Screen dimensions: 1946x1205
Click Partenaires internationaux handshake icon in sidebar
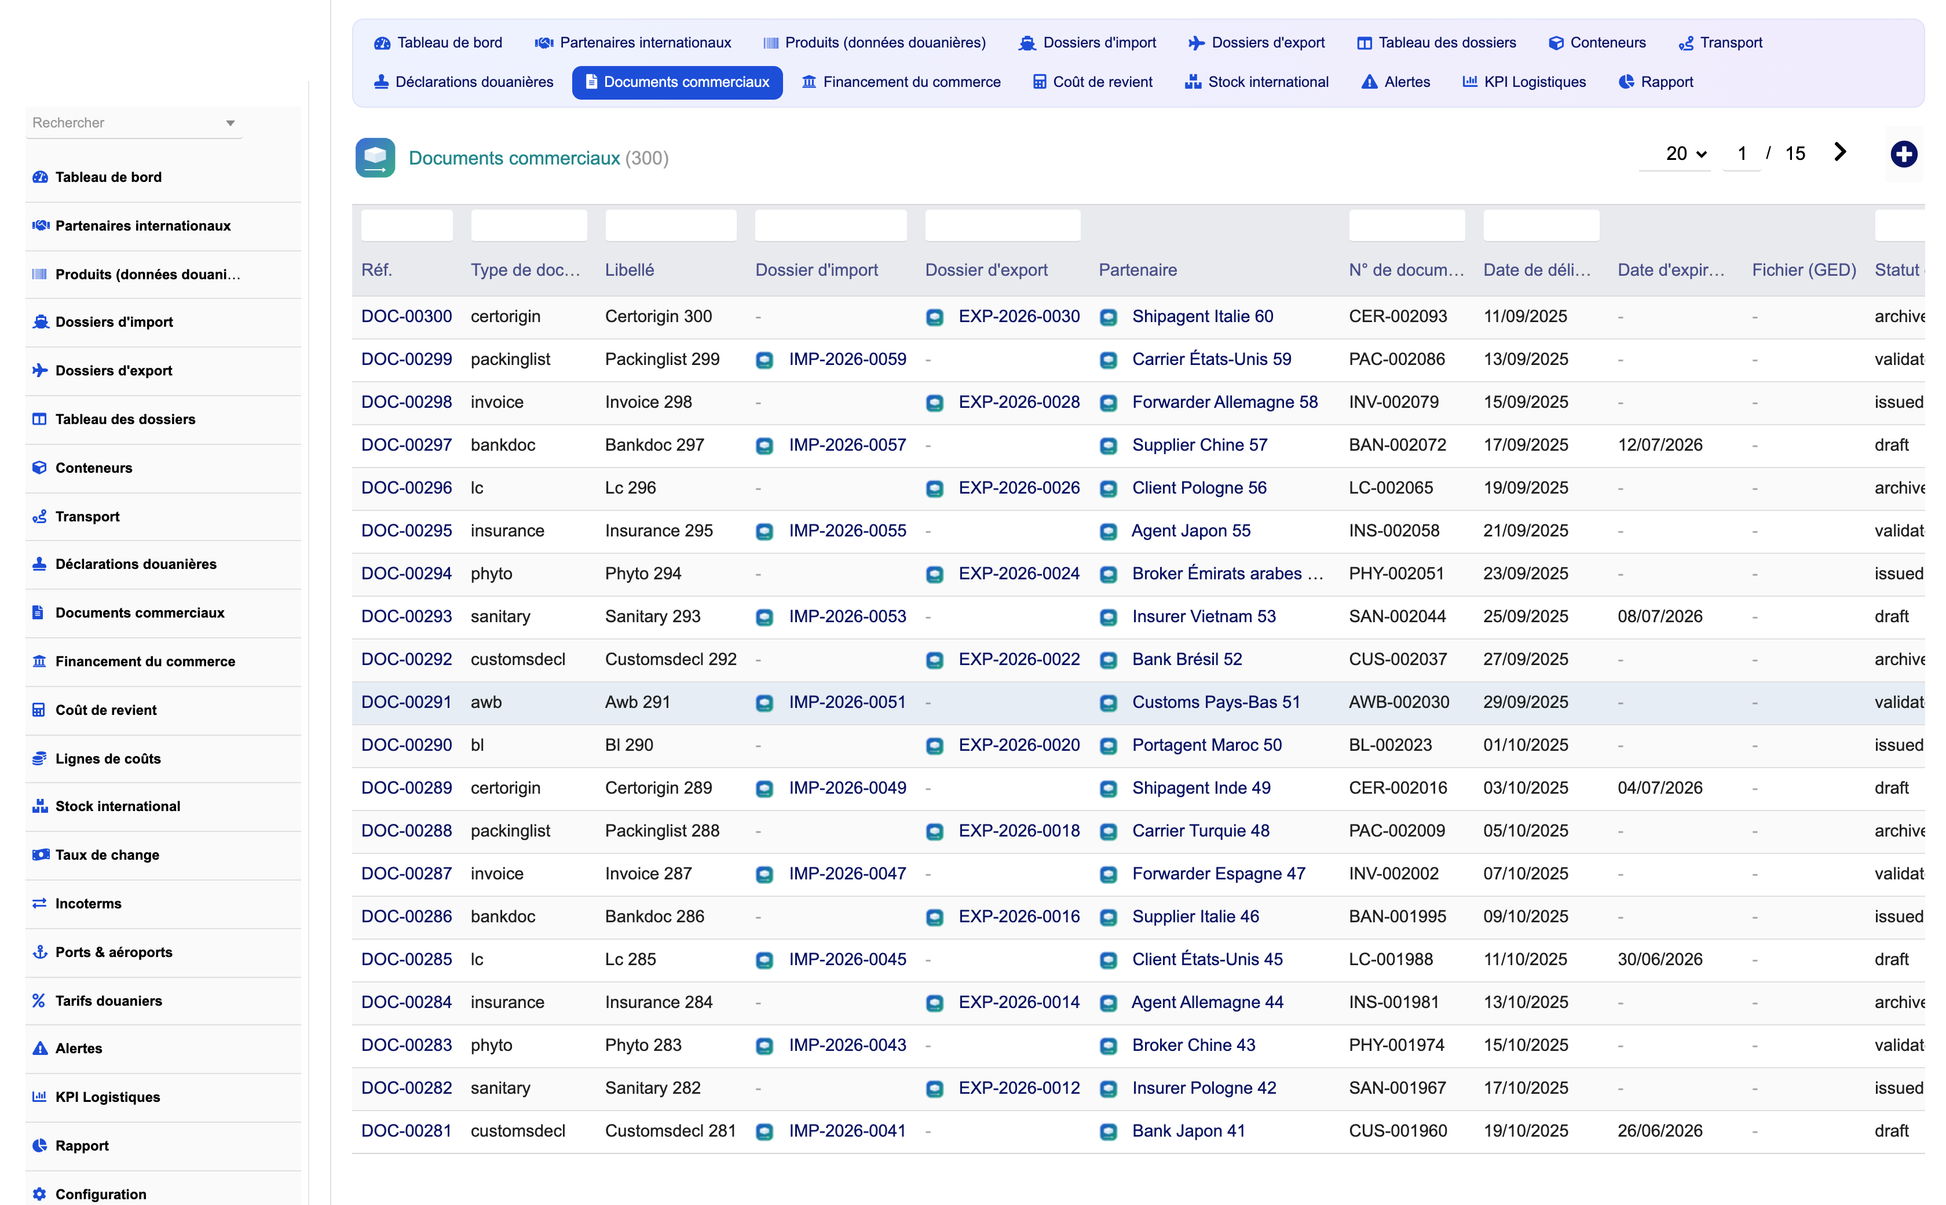pyautogui.click(x=40, y=226)
